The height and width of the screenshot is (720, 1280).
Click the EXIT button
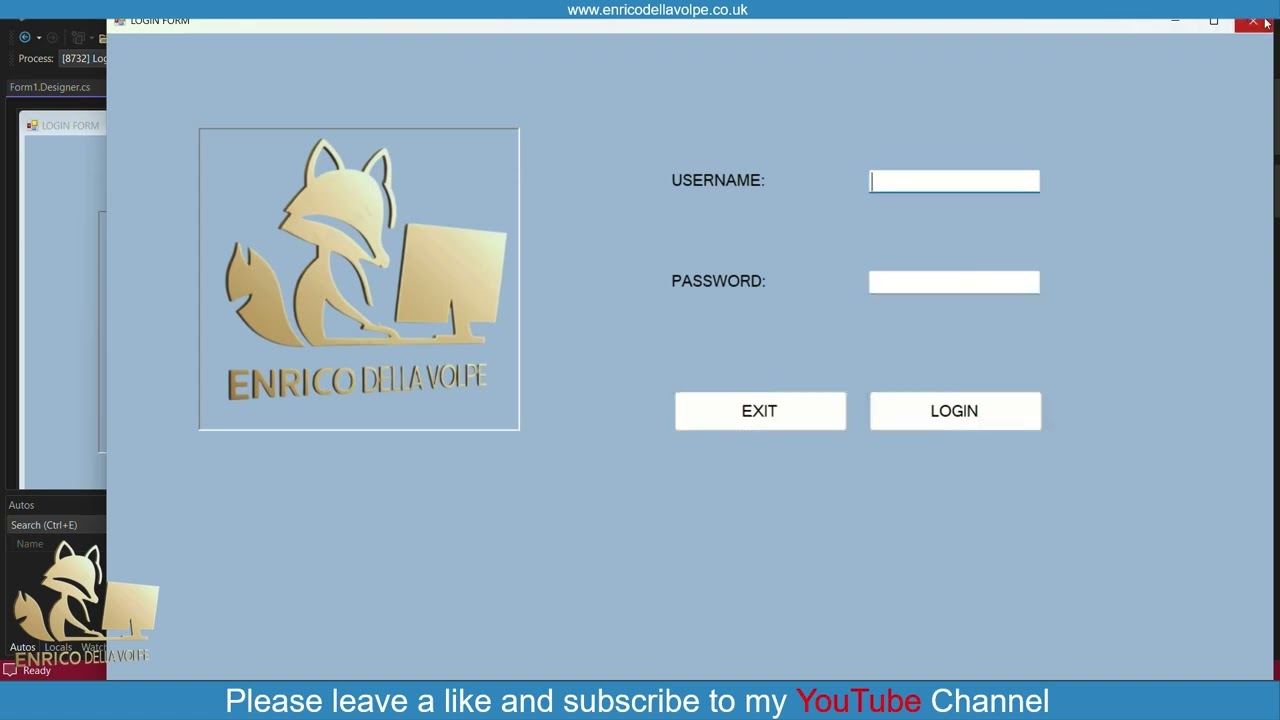pos(760,411)
